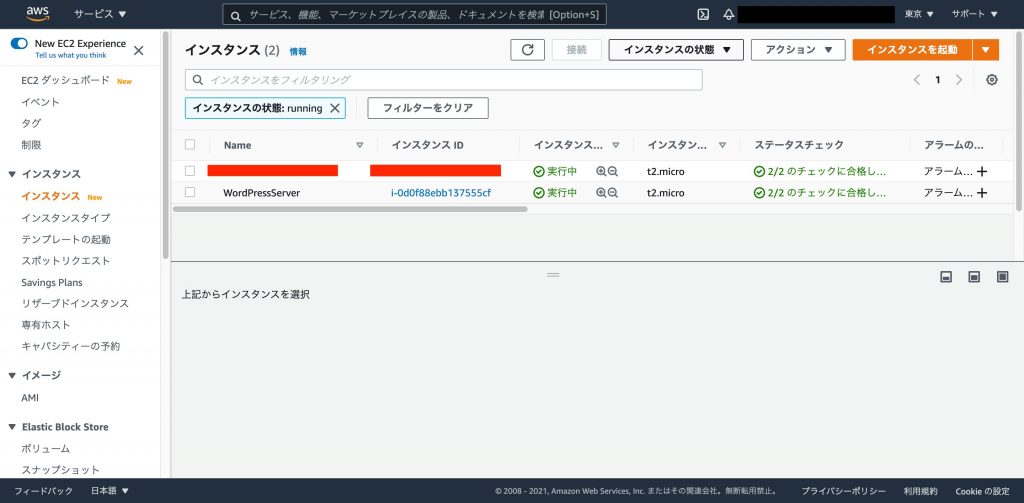1024x503 pixels.
Task: Collapse the イメージ sidebar section
Action: coord(12,376)
